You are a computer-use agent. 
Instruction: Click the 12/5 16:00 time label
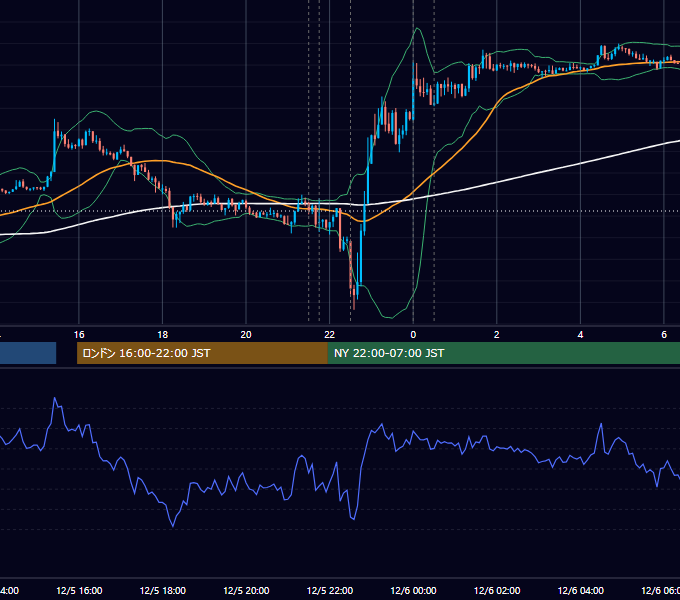pos(79,590)
